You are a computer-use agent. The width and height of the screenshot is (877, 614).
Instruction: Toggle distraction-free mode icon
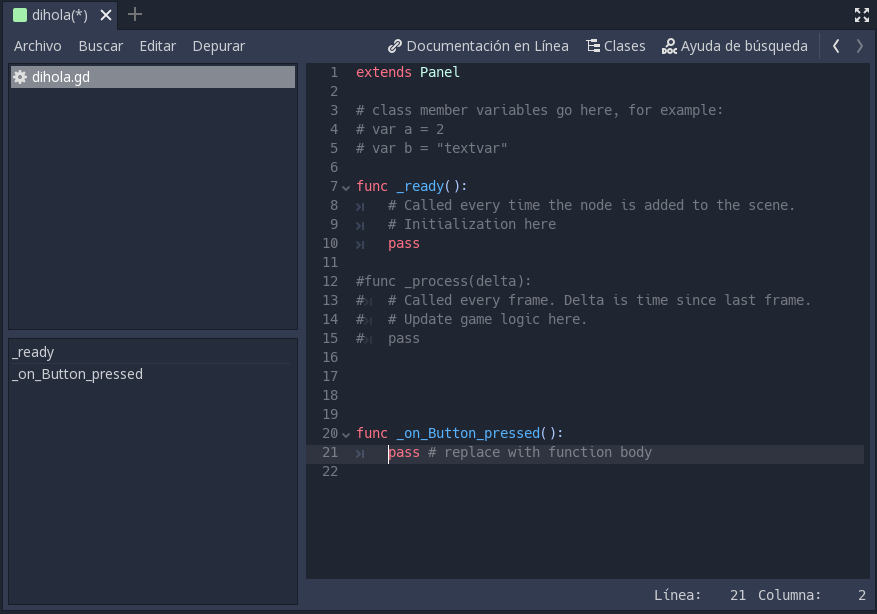861,15
